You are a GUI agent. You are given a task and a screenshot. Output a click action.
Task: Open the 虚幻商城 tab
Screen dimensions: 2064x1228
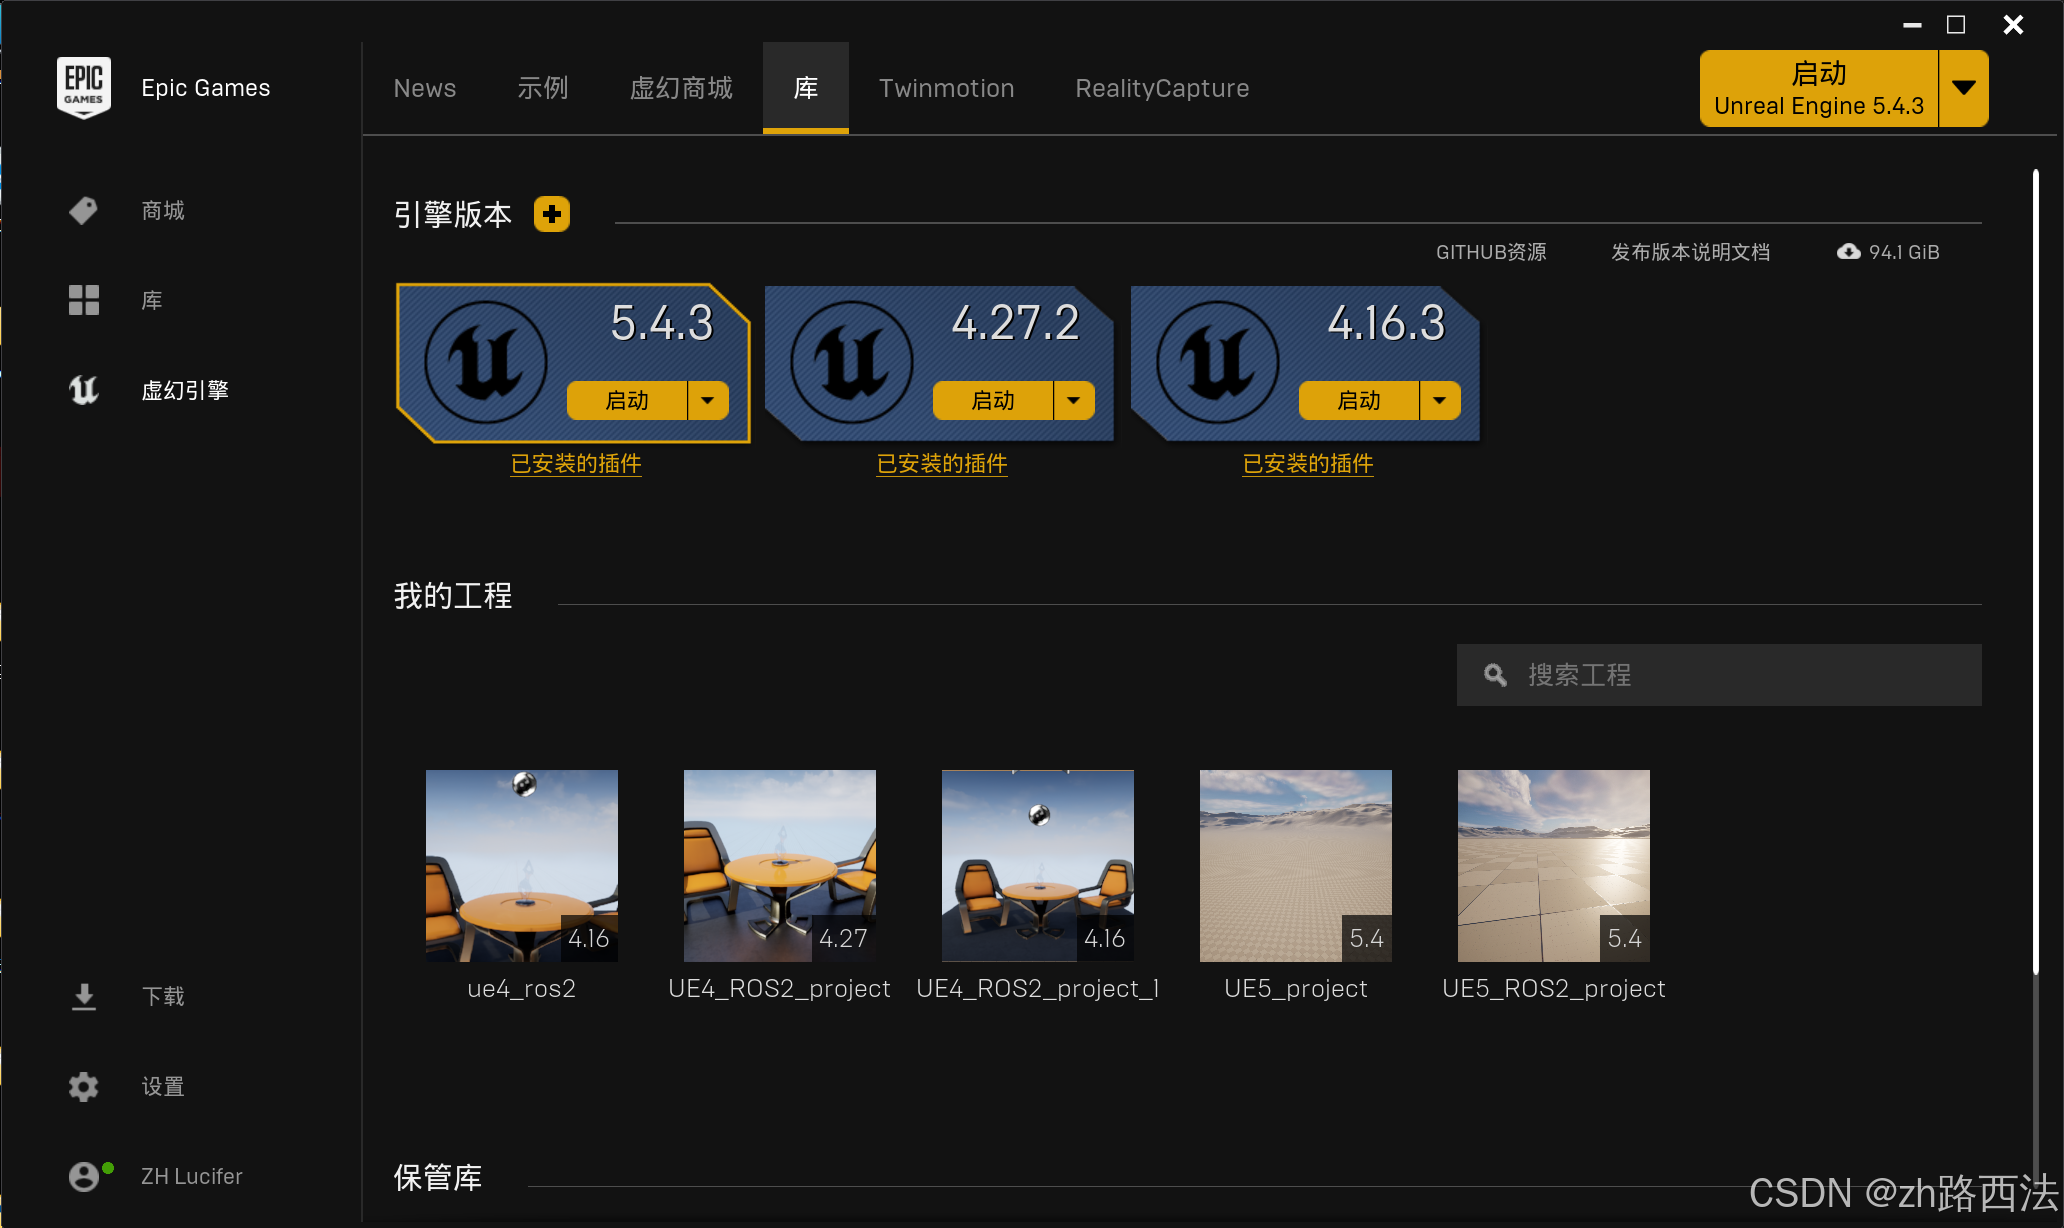[681, 88]
